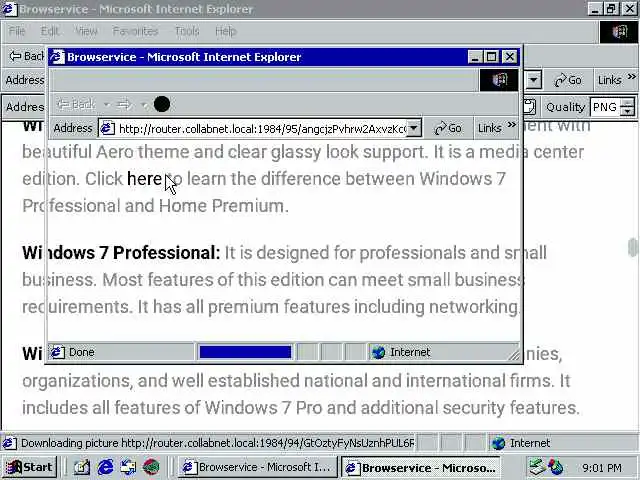
Task: Open the Help menu in background window
Action: (x=226, y=31)
